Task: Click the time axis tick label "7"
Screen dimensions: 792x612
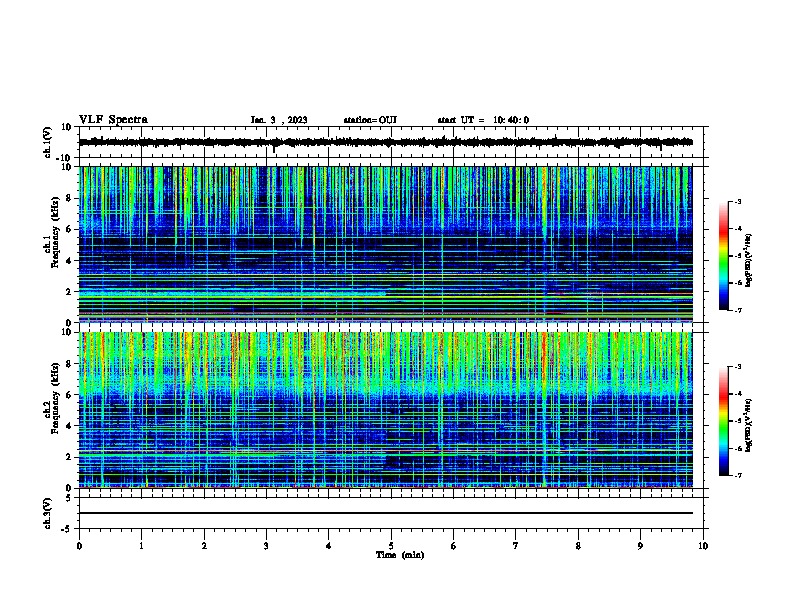Action: pos(516,546)
